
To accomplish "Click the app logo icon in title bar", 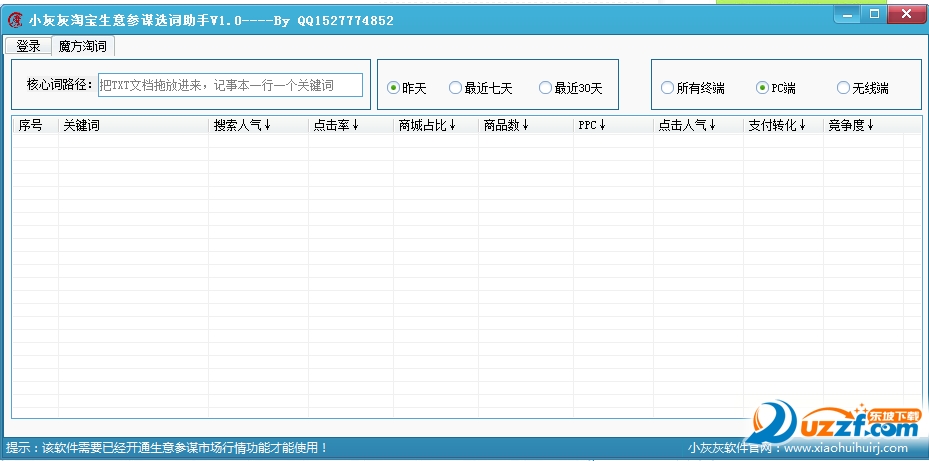I will (x=15, y=20).
